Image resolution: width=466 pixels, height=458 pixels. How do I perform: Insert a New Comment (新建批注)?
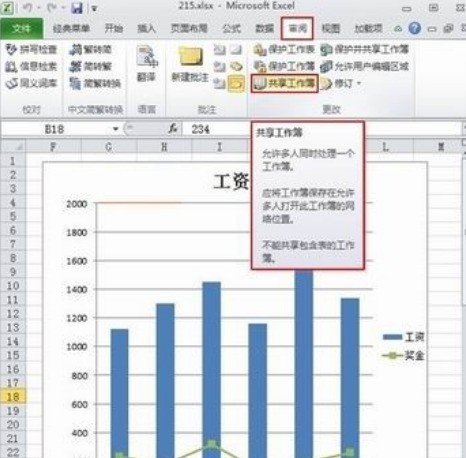(190, 64)
